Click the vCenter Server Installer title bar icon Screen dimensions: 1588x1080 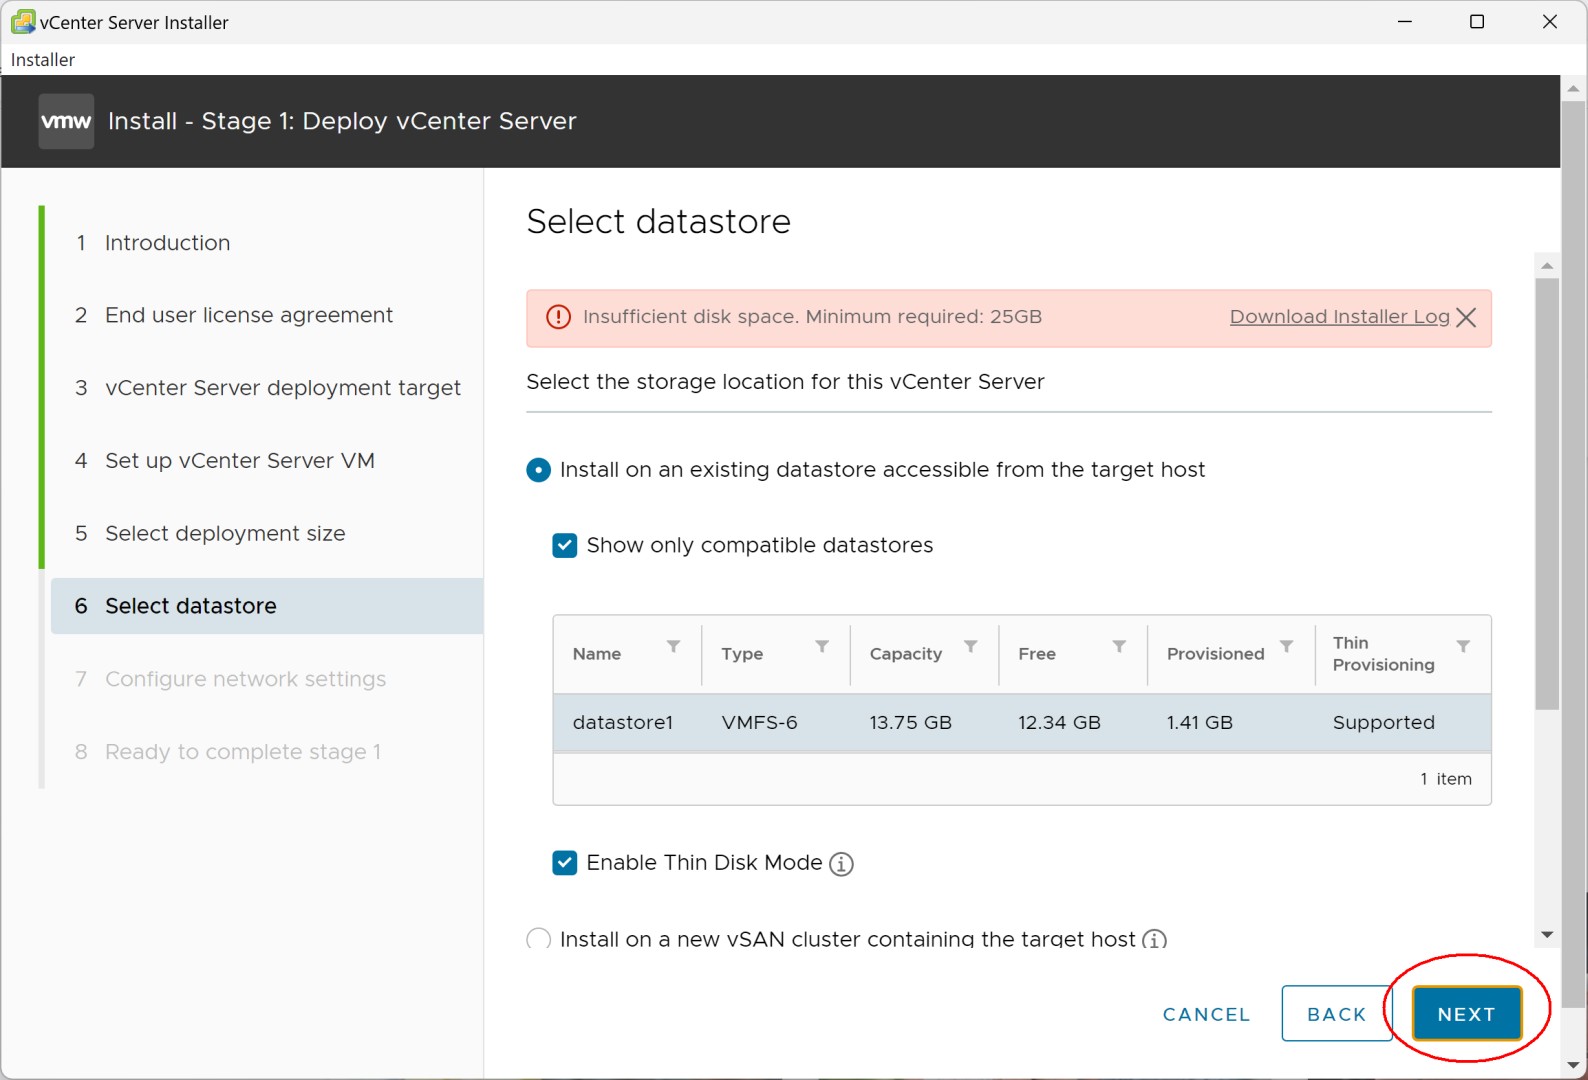tap(22, 21)
